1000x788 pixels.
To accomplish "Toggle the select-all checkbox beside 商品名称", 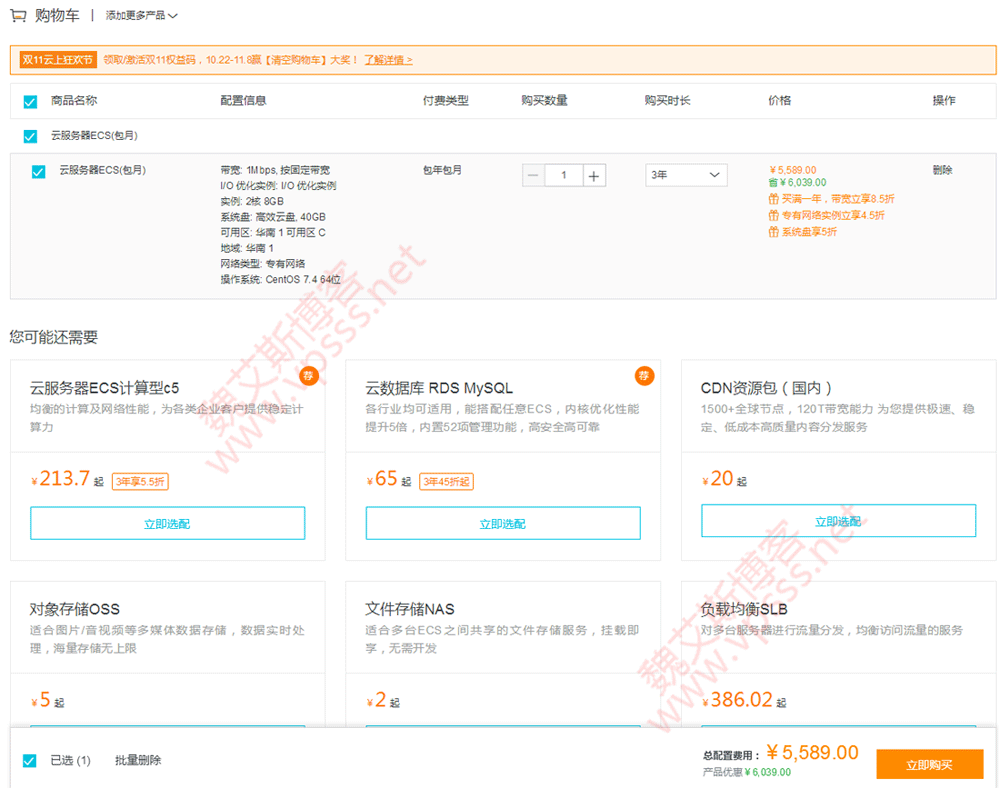I will tap(30, 101).
